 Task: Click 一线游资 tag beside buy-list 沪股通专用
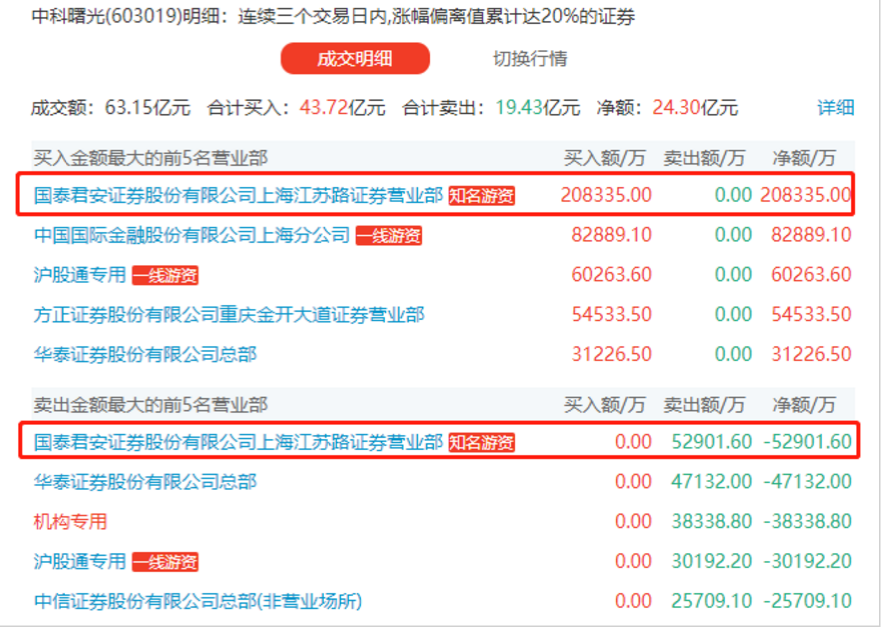pos(165,275)
